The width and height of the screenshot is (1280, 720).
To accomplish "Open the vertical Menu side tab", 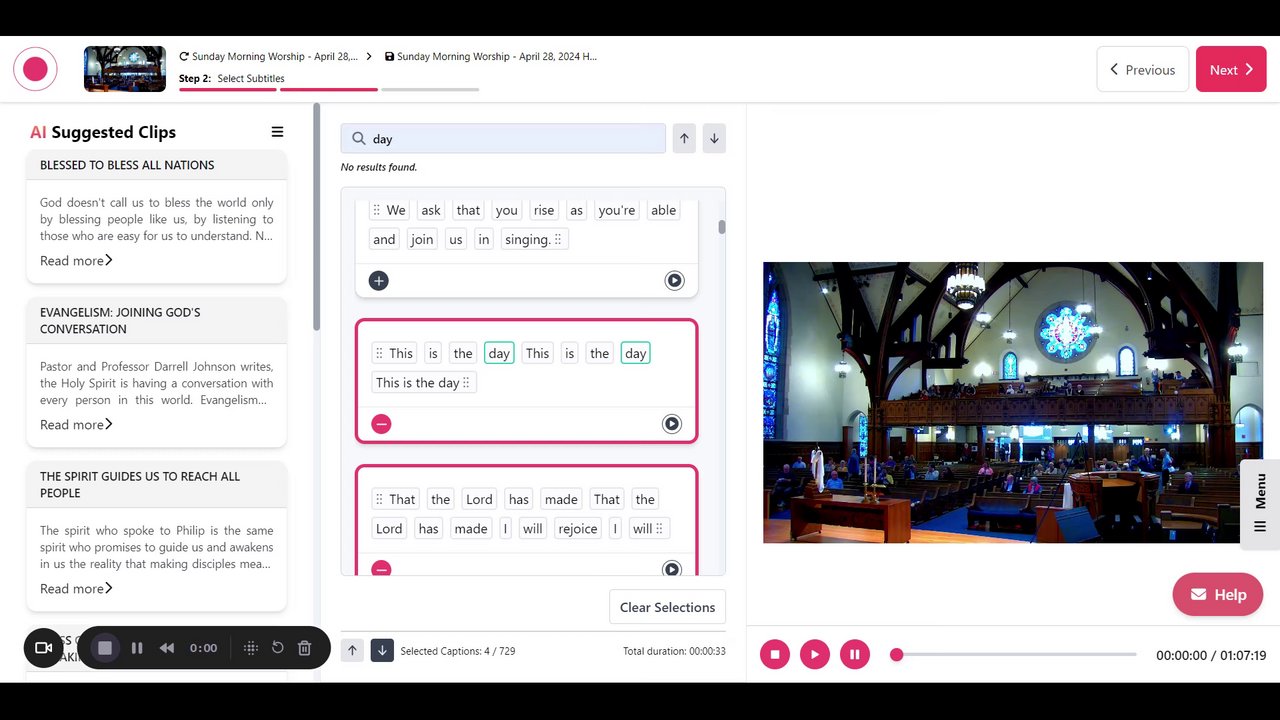I will coord(1260,504).
